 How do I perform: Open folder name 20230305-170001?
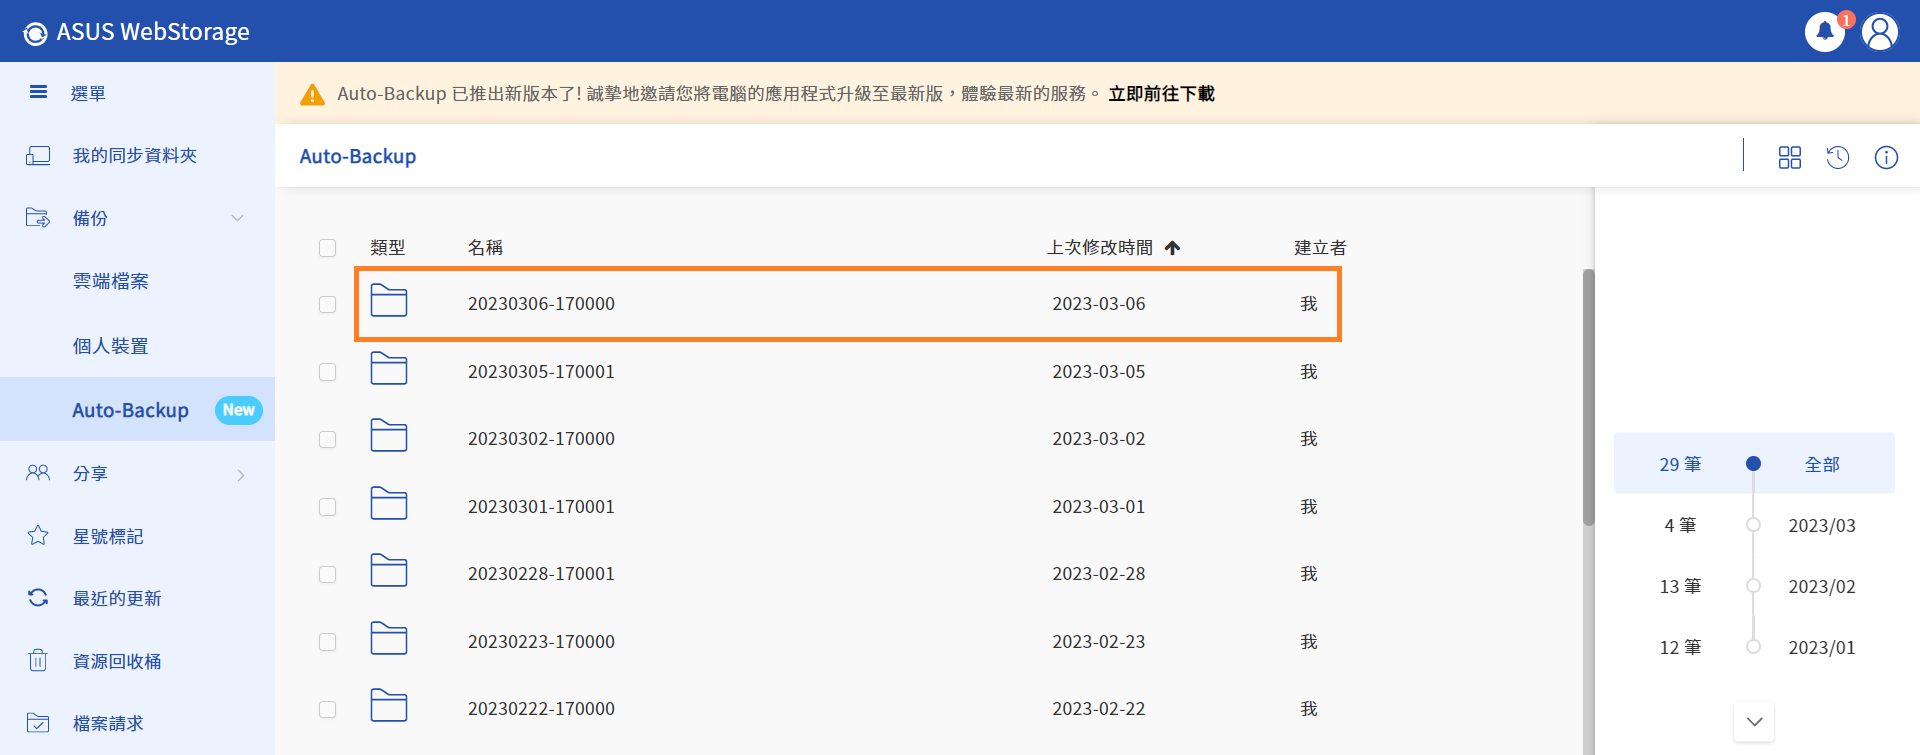(x=541, y=372)
